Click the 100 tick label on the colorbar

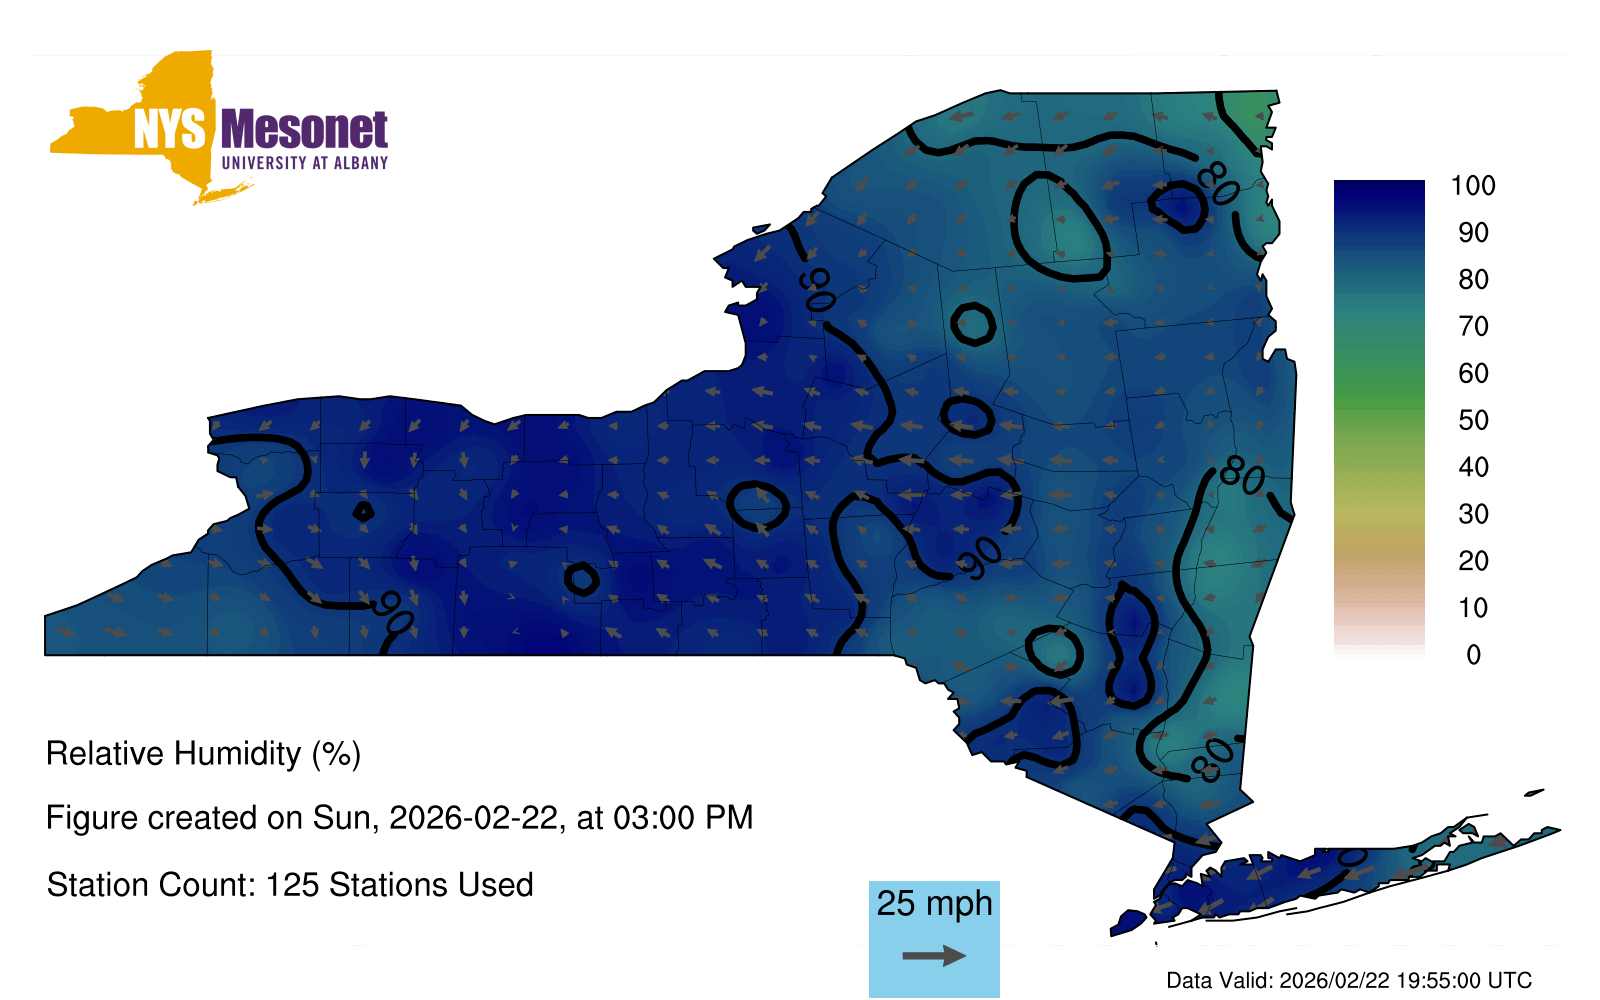pos(1473,186)
